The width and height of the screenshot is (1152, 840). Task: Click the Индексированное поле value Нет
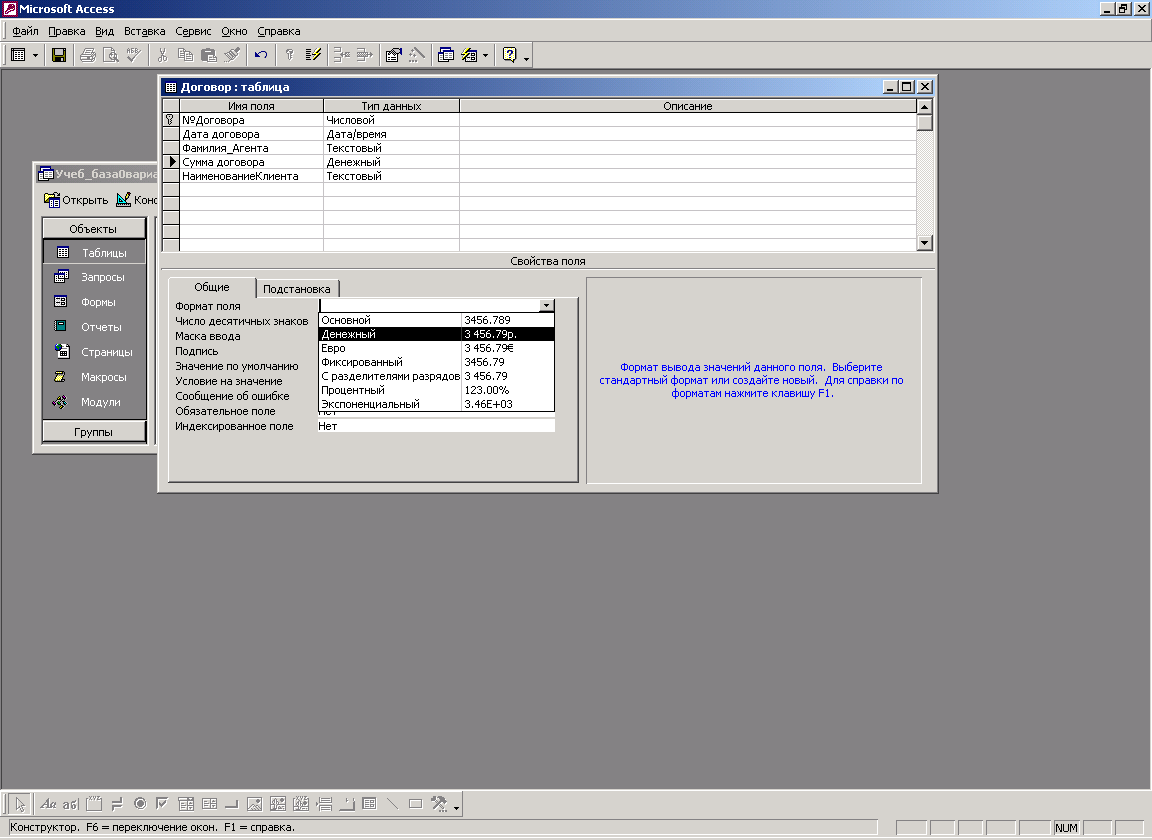(x=436, y=426)
